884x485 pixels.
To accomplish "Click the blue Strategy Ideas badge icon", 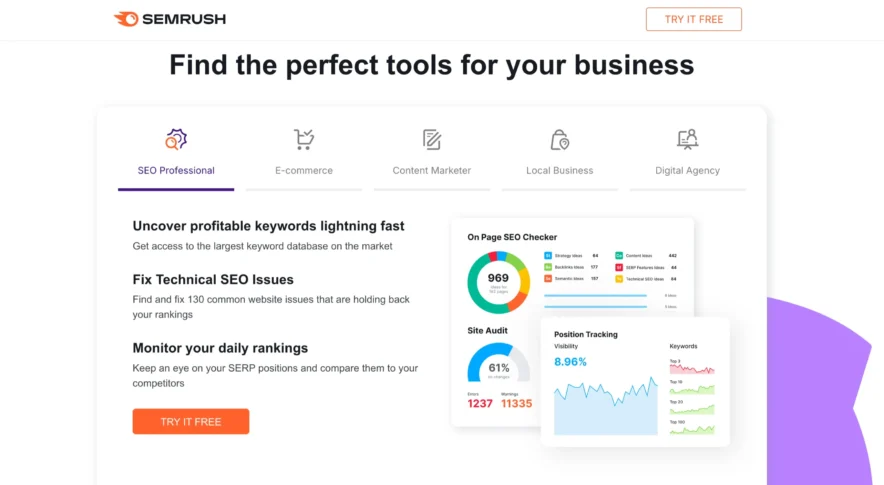I will [548, 255].
